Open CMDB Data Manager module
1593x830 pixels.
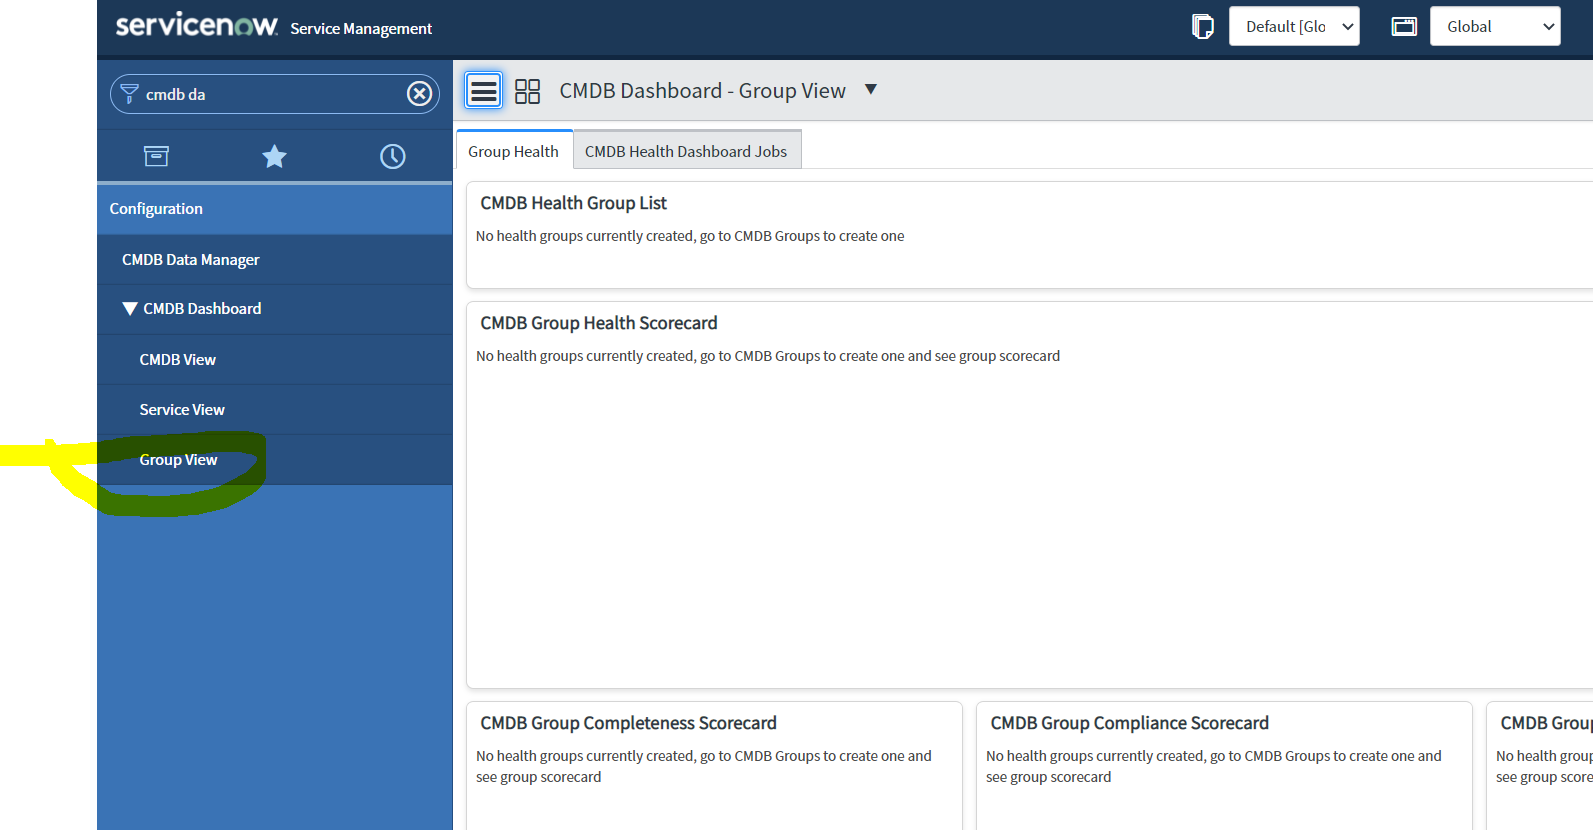(274, 260)
